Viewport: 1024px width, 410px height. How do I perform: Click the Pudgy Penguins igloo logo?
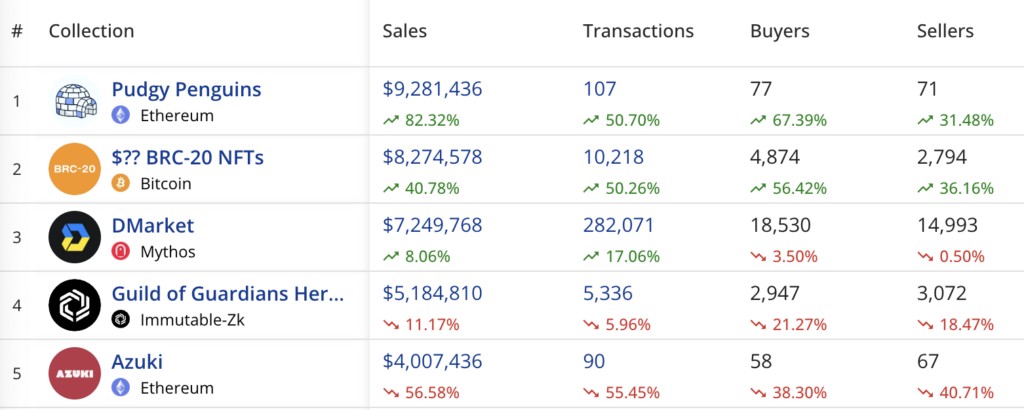tap(75, 101)
